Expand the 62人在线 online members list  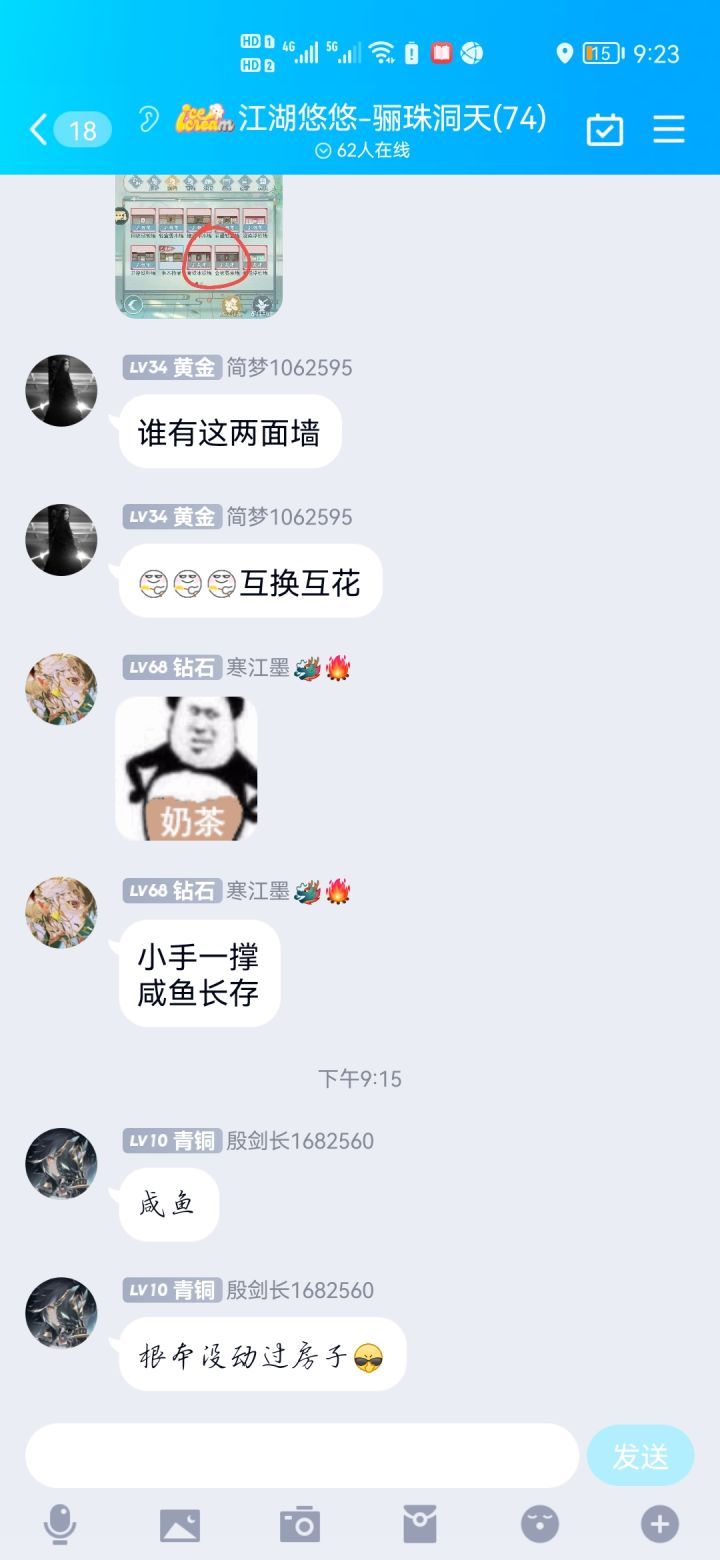(x=362, y=151)
